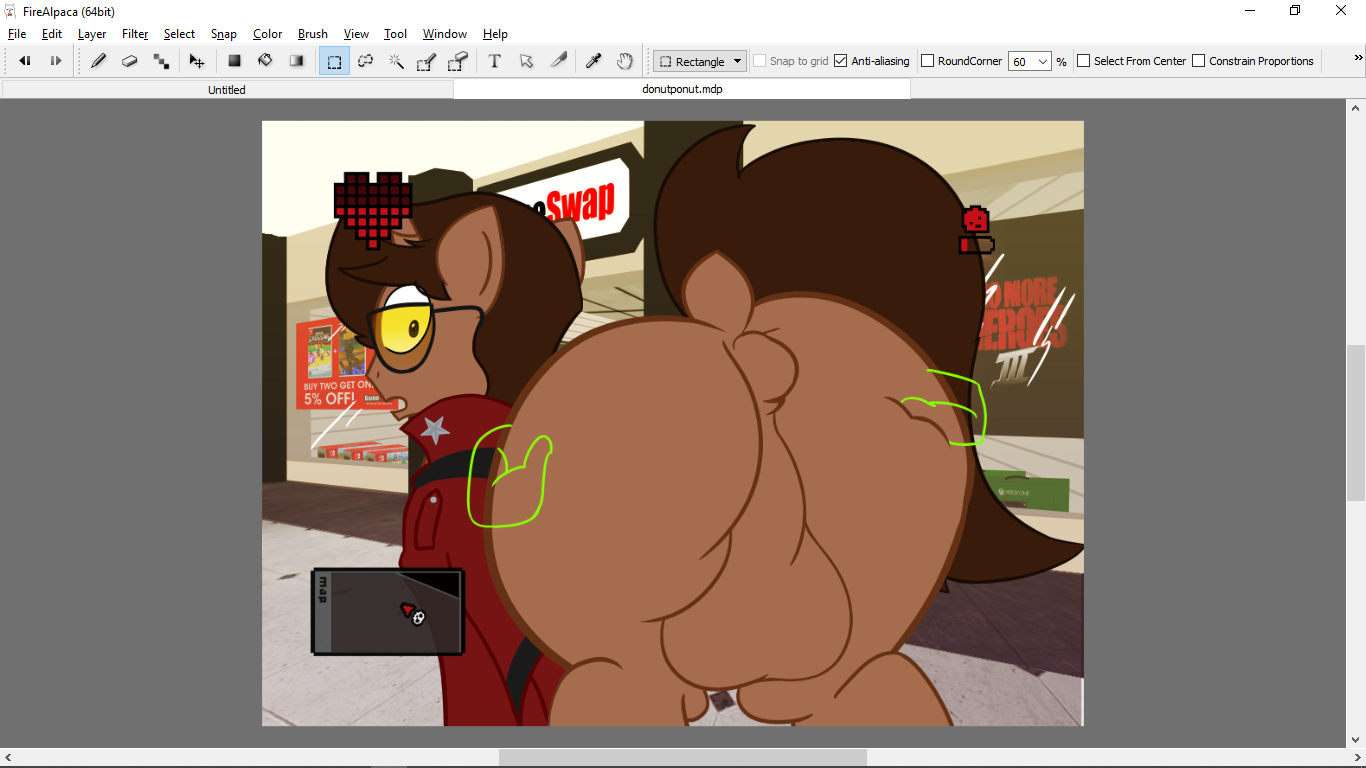Image resolution: width=1366 pixels, height=768 pixels.
Task: Expand the RoundCorner percentage dropdown
Action: (x=1042, y=61)
